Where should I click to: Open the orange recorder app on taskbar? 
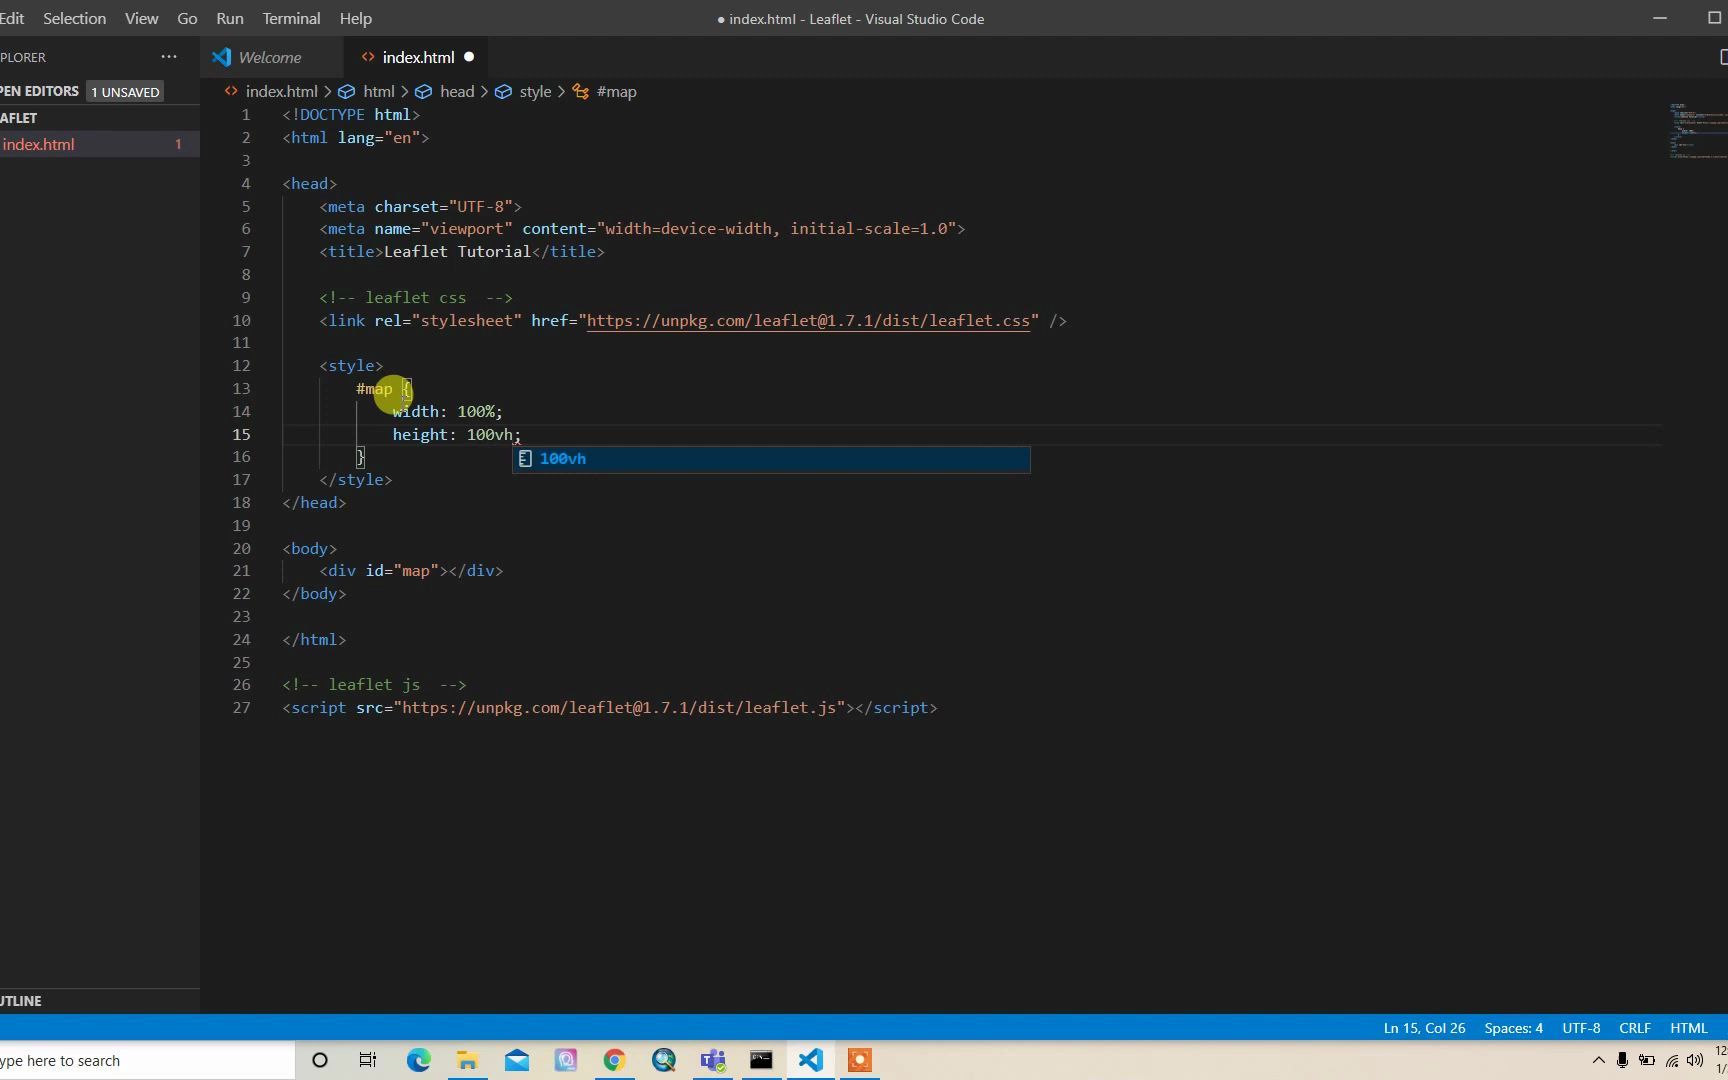(x=859, y=1061)
